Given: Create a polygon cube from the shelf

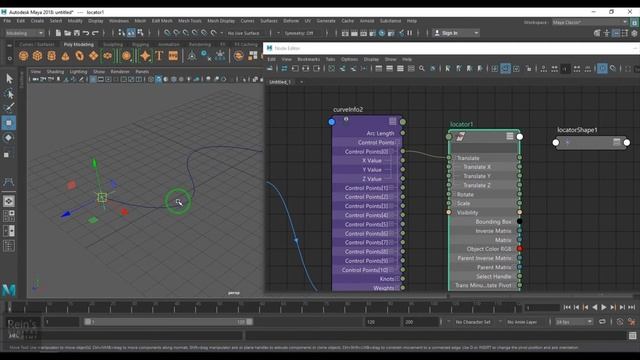Looking at the screenshot, I should (x=38, y=56).
